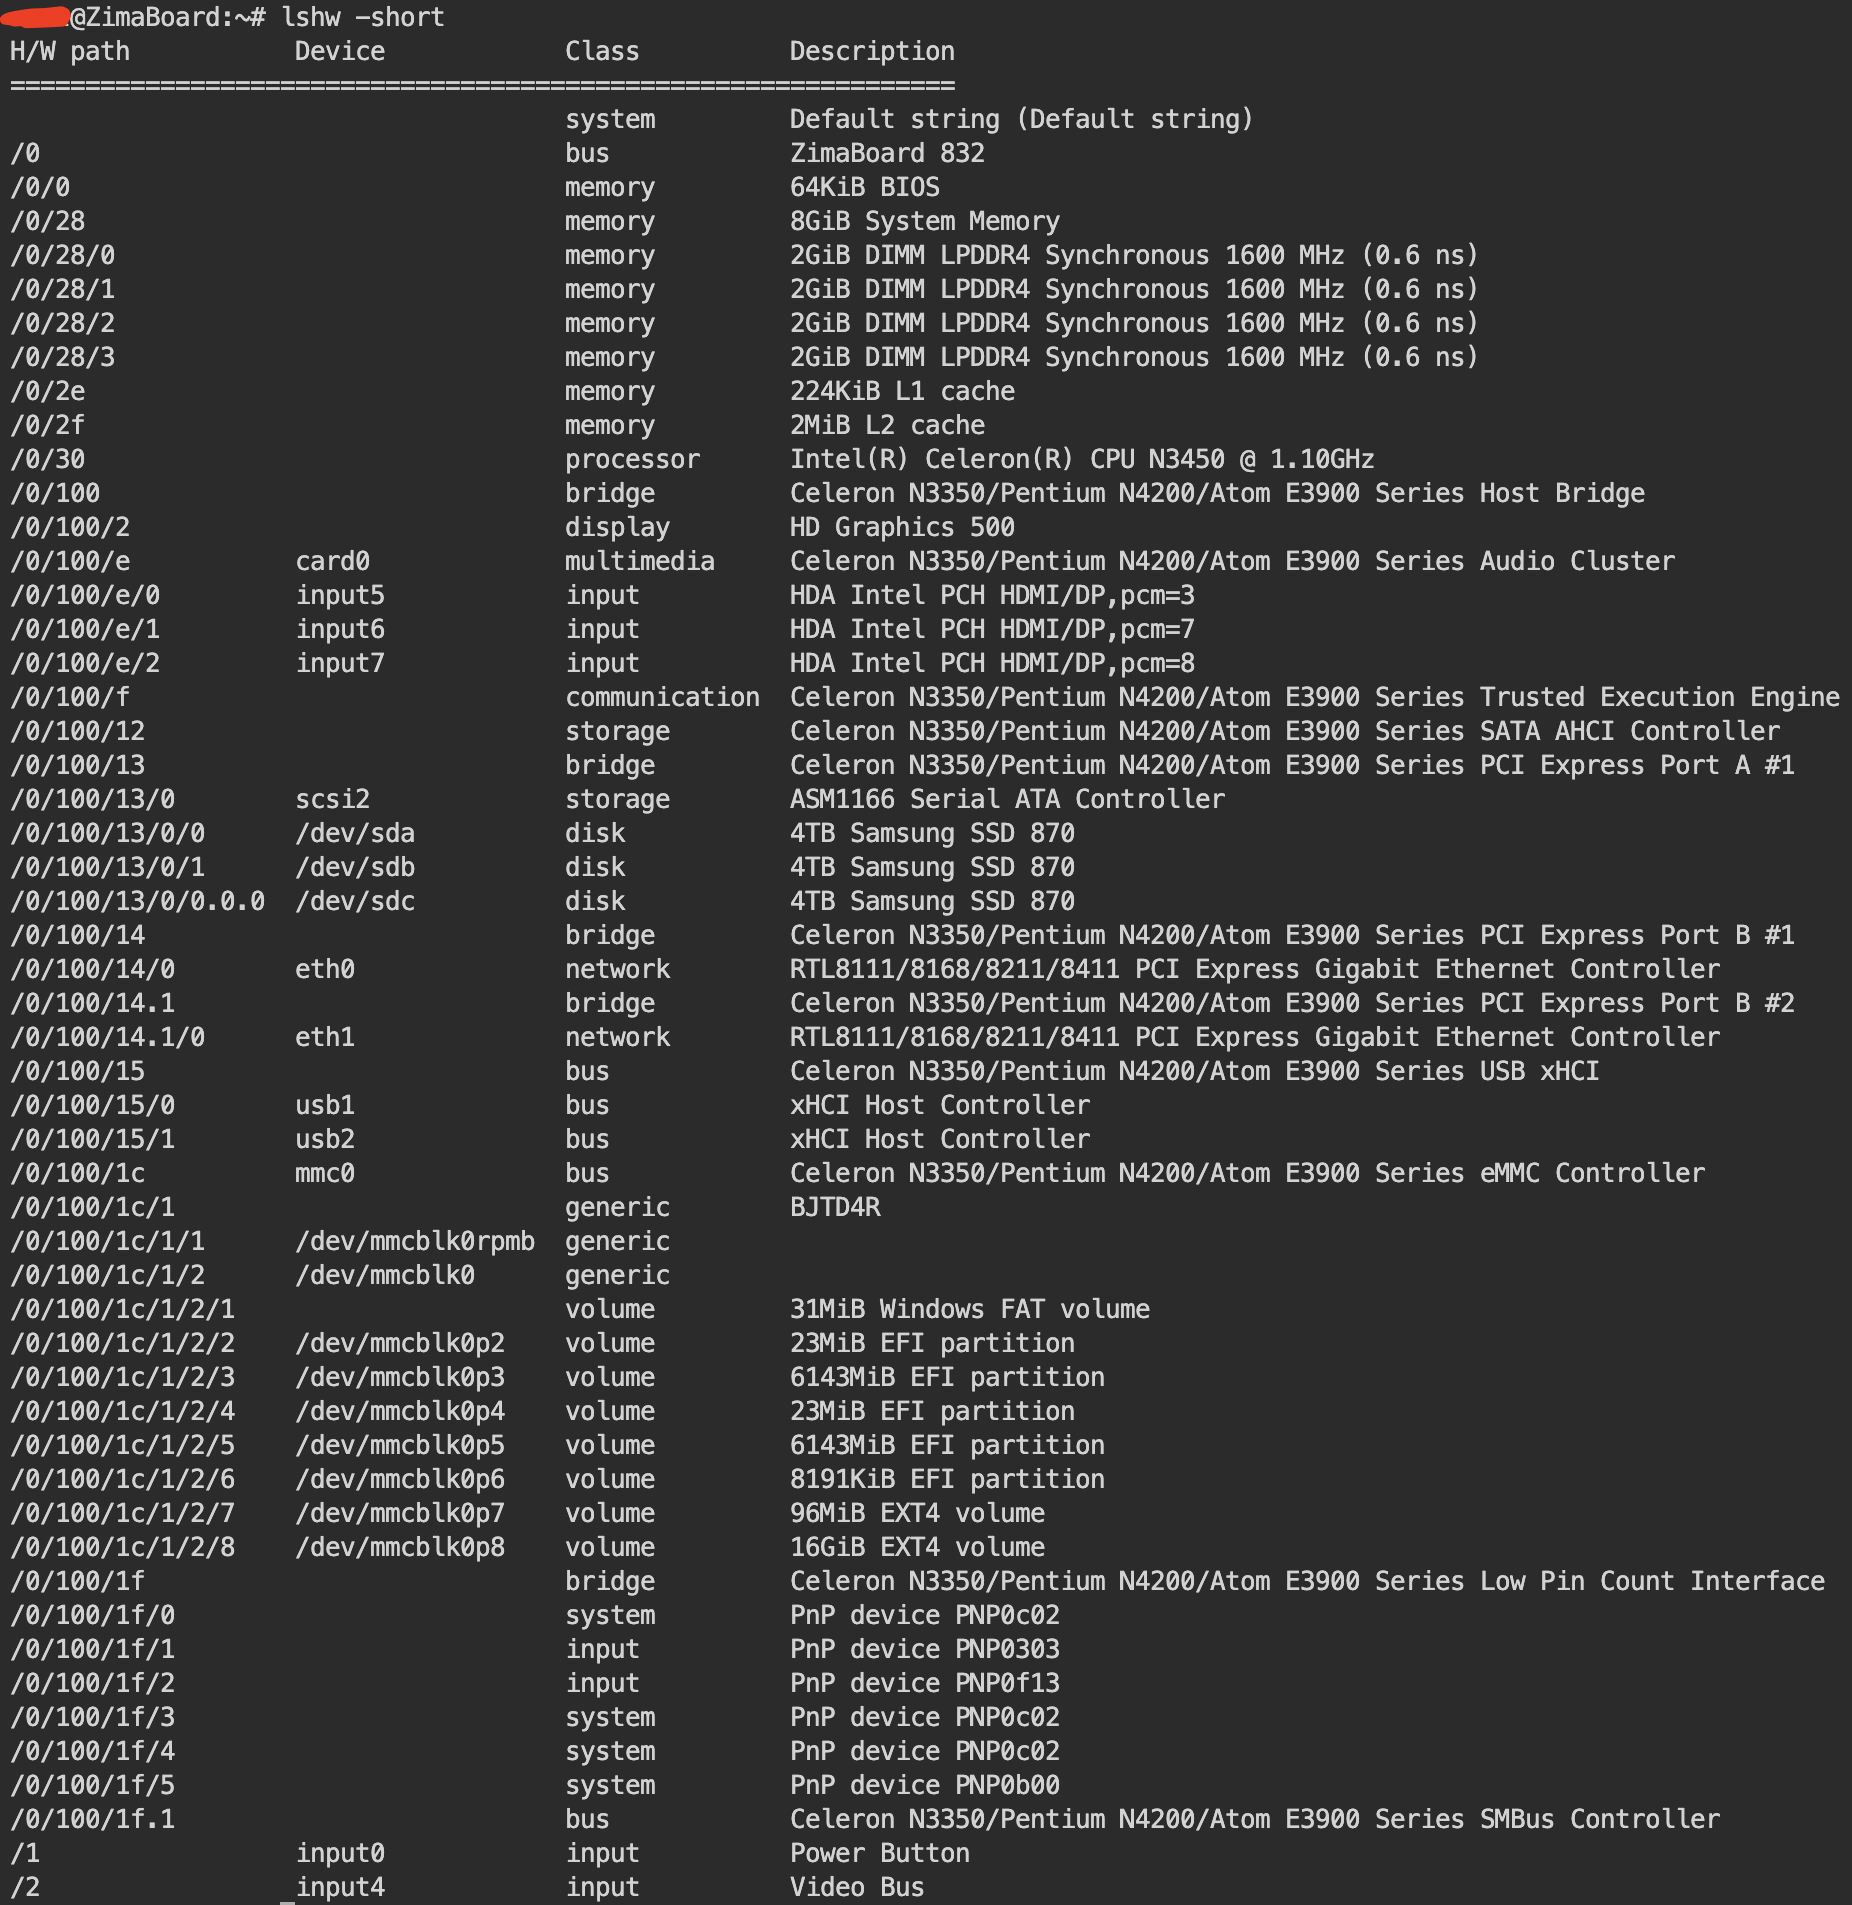The width and height of the screenshot is (1852, 1905).
Task: Click the Device column header
Action: click(339, 51)
